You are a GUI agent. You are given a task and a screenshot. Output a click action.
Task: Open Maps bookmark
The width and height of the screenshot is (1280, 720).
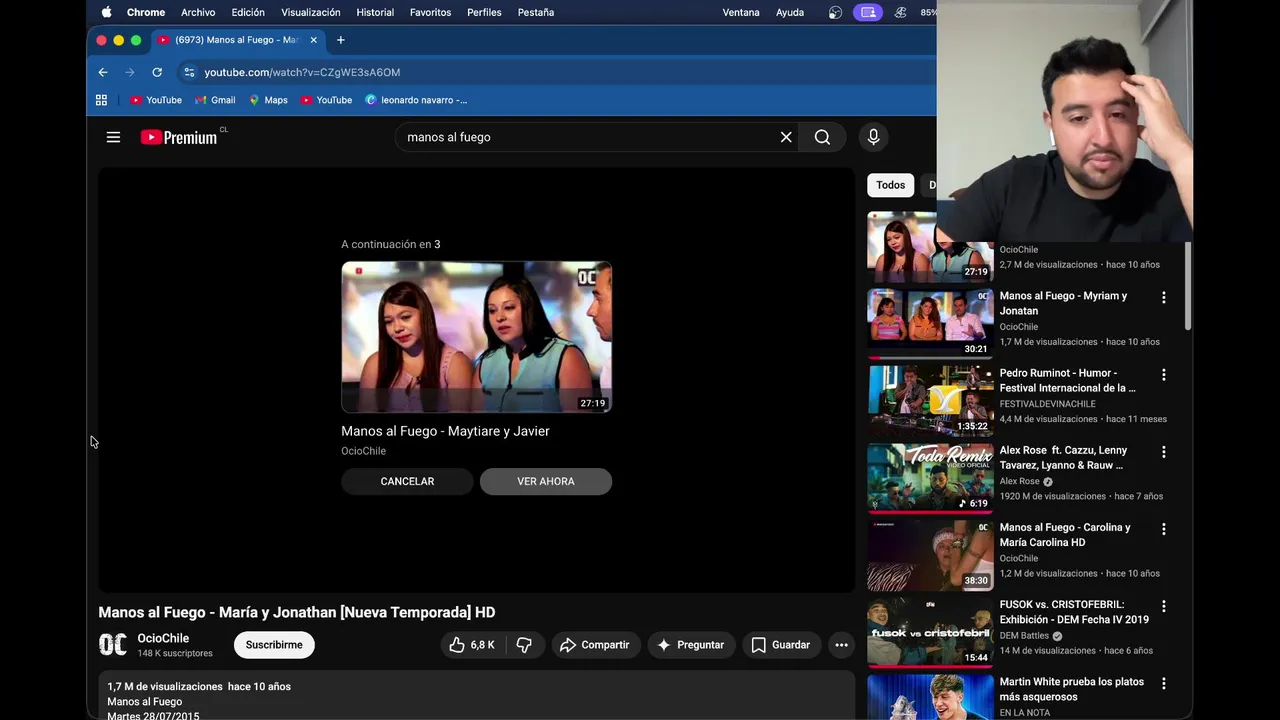[x=268, y=100]
